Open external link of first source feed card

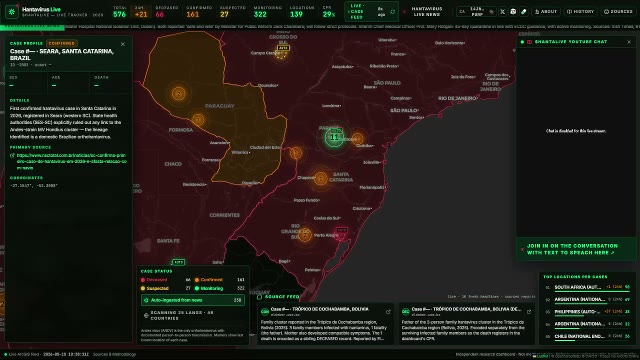pos(388,312)
